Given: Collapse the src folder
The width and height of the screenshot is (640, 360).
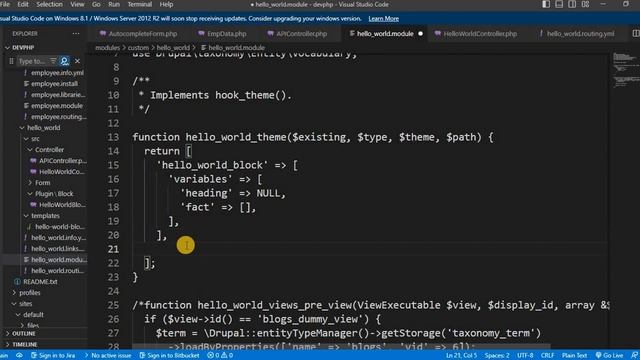Looking at the screenshot, I should click(x=36, y=139).
